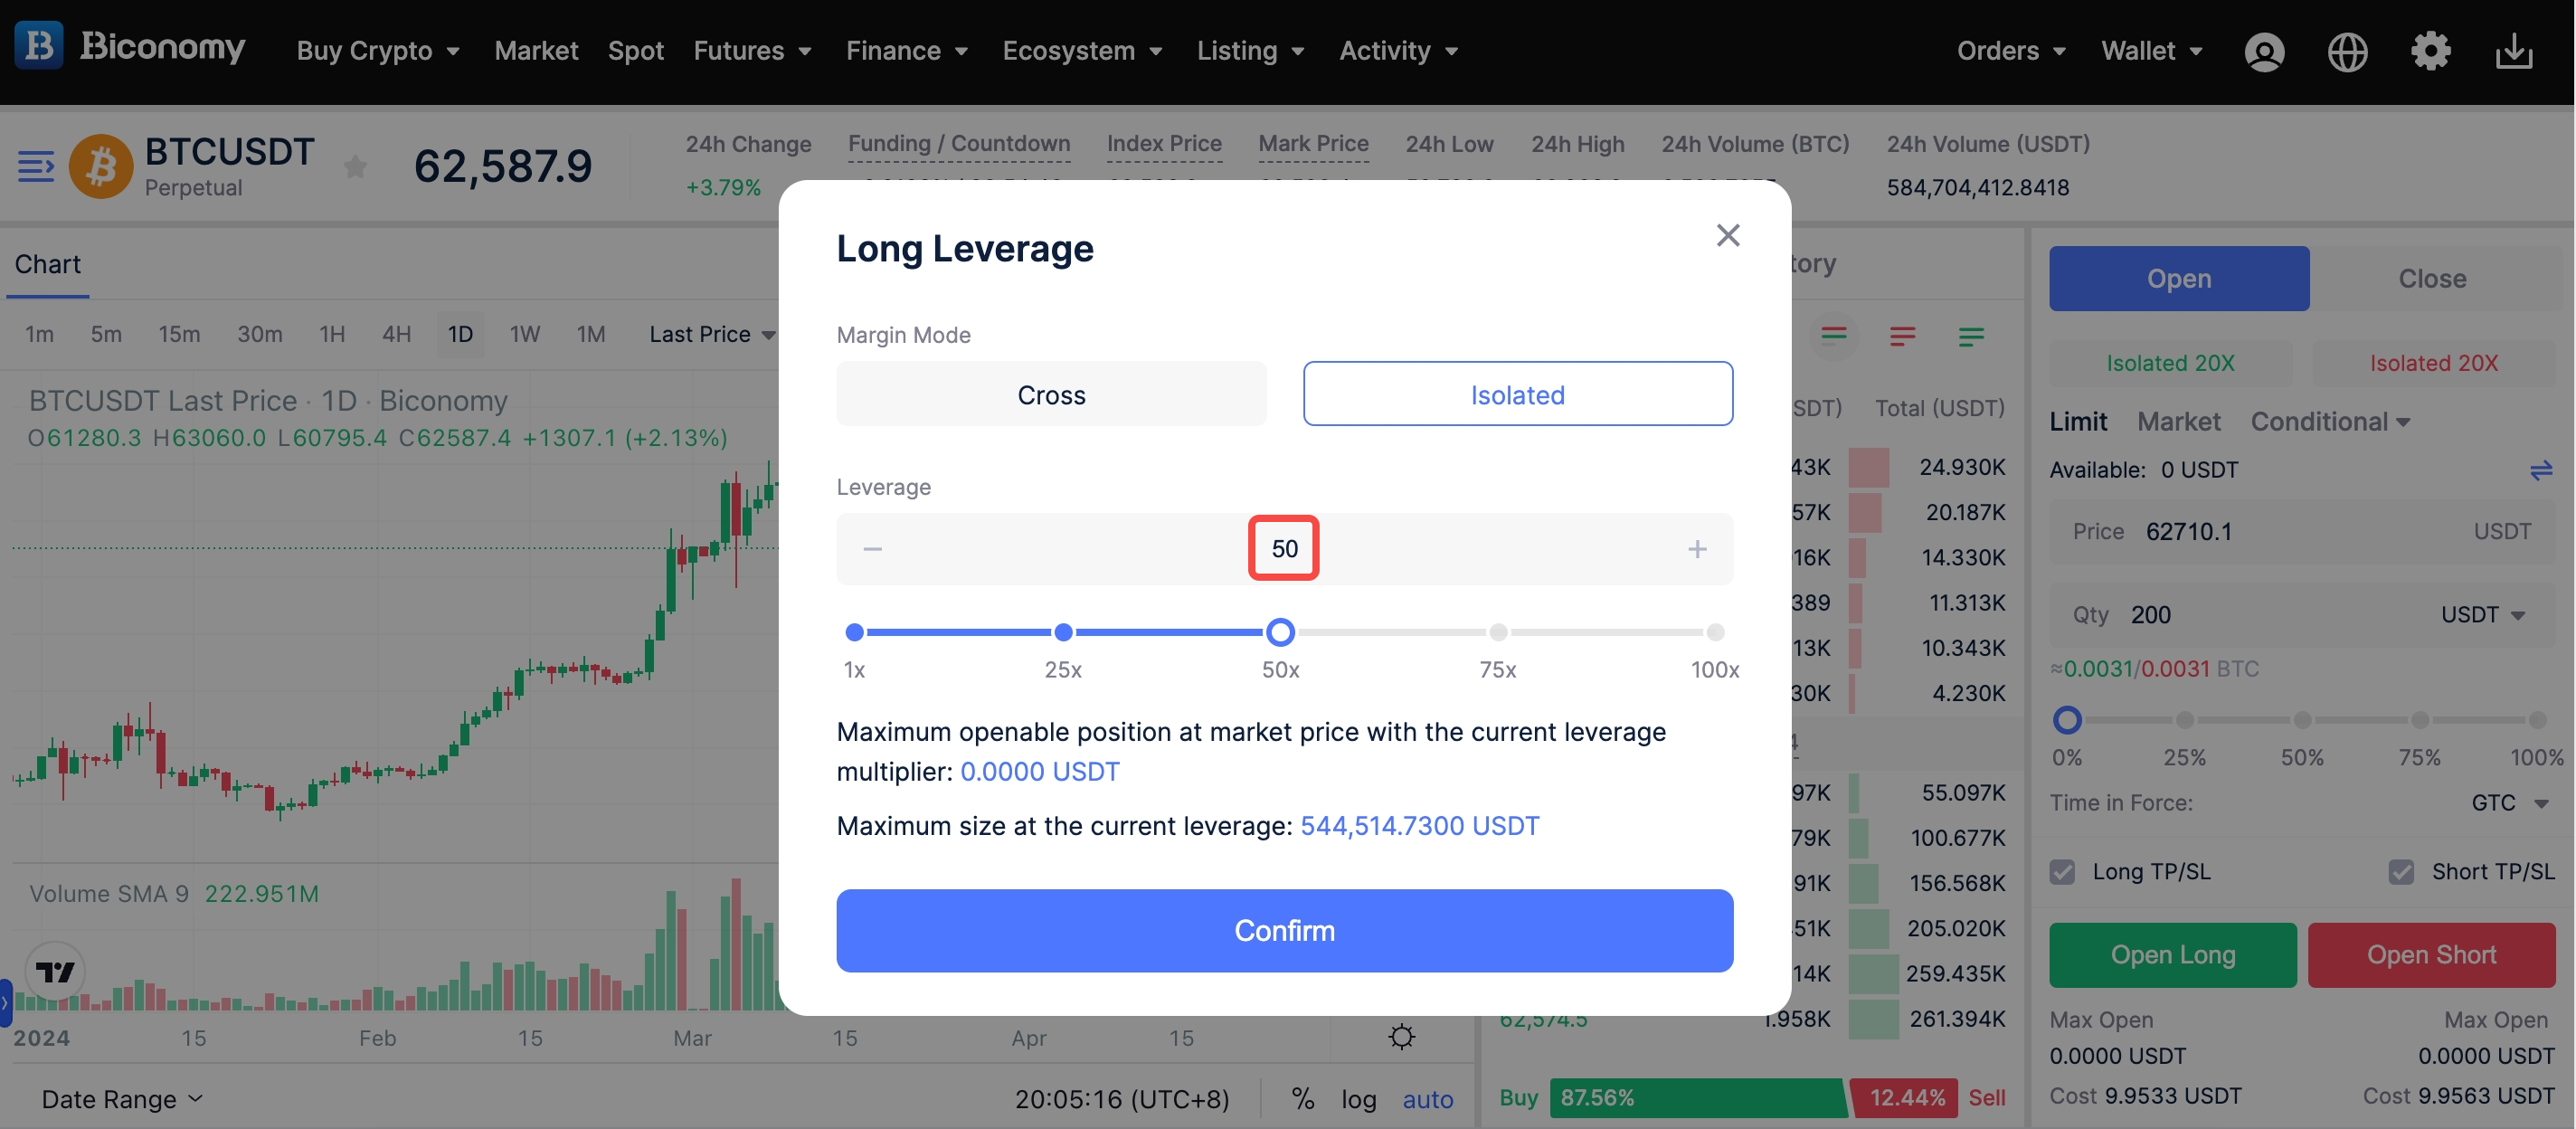Open the Conditional order type dropdown
This screenshot has height=1129, width=2576.
click(2329, 421)
